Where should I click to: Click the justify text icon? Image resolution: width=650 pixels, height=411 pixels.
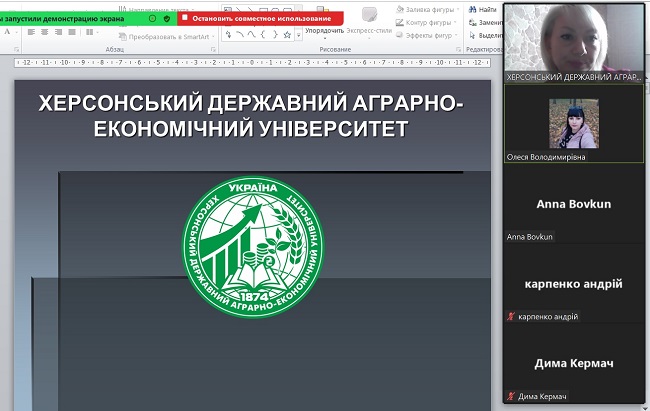click(72, 32)
